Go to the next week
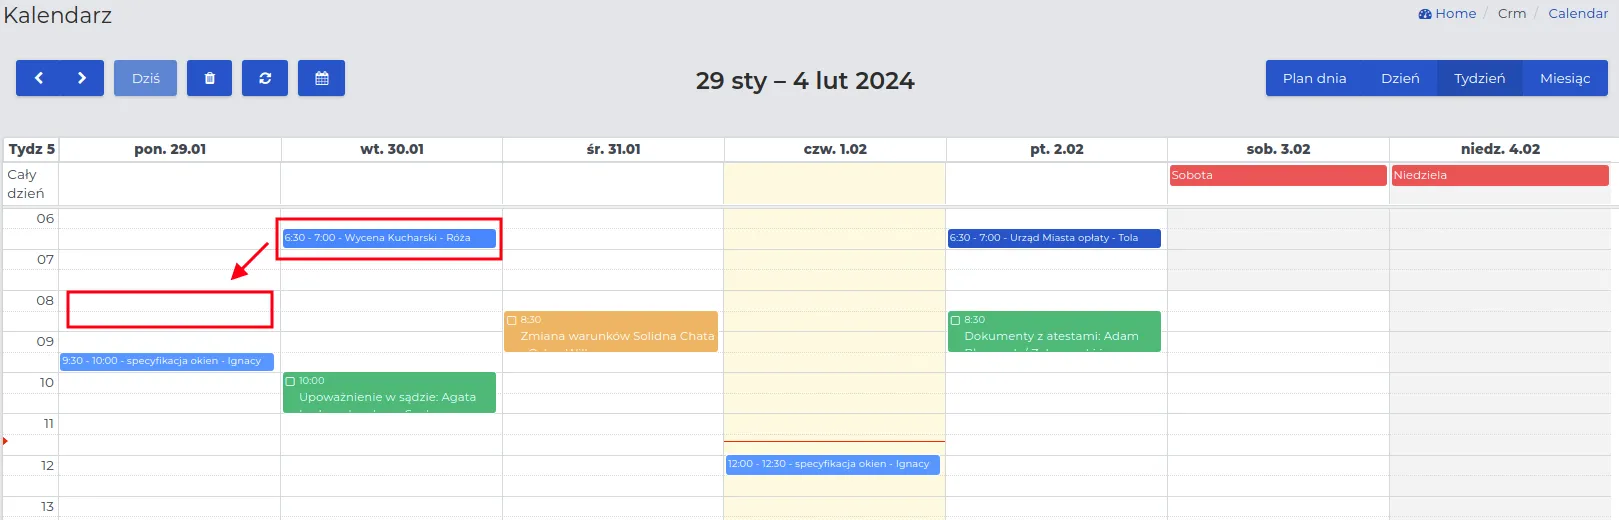The height and width of the screenshot is (520, 1619). tap(82, 78)
